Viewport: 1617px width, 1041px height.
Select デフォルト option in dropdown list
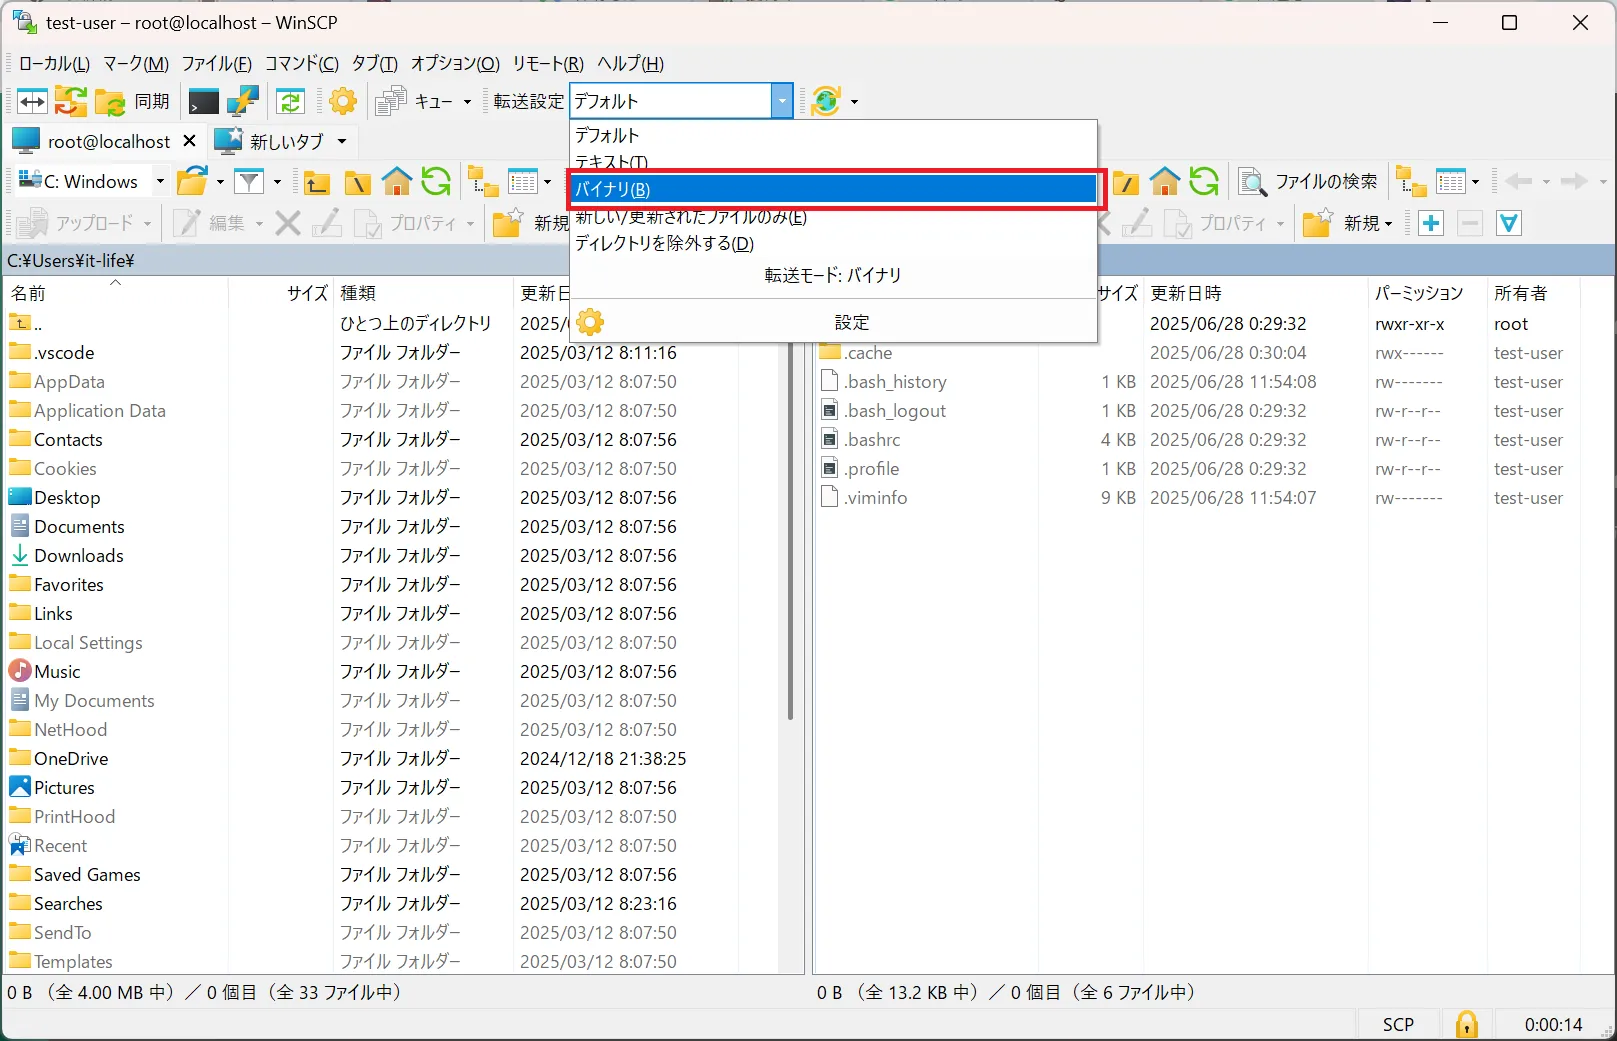[834, 135]
